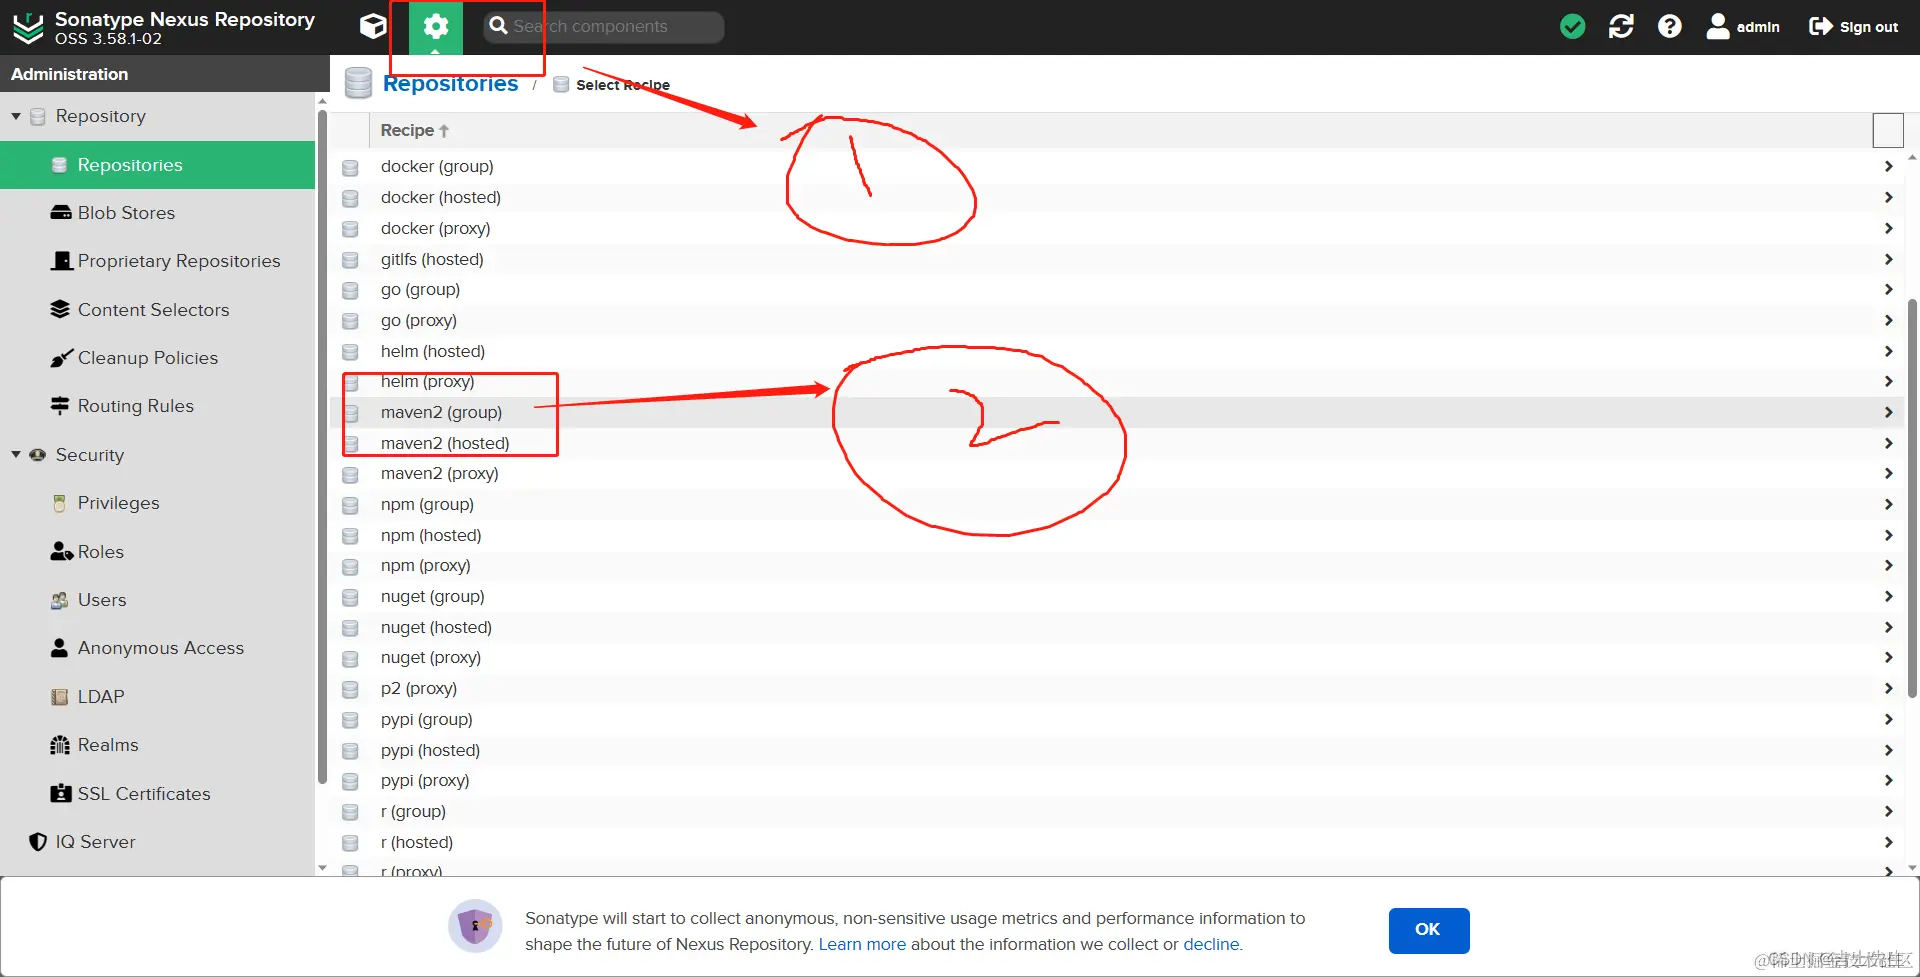Click the sidebar vertical scrollbar
This screenshot has height=977, width=1920.
(322, 447)
